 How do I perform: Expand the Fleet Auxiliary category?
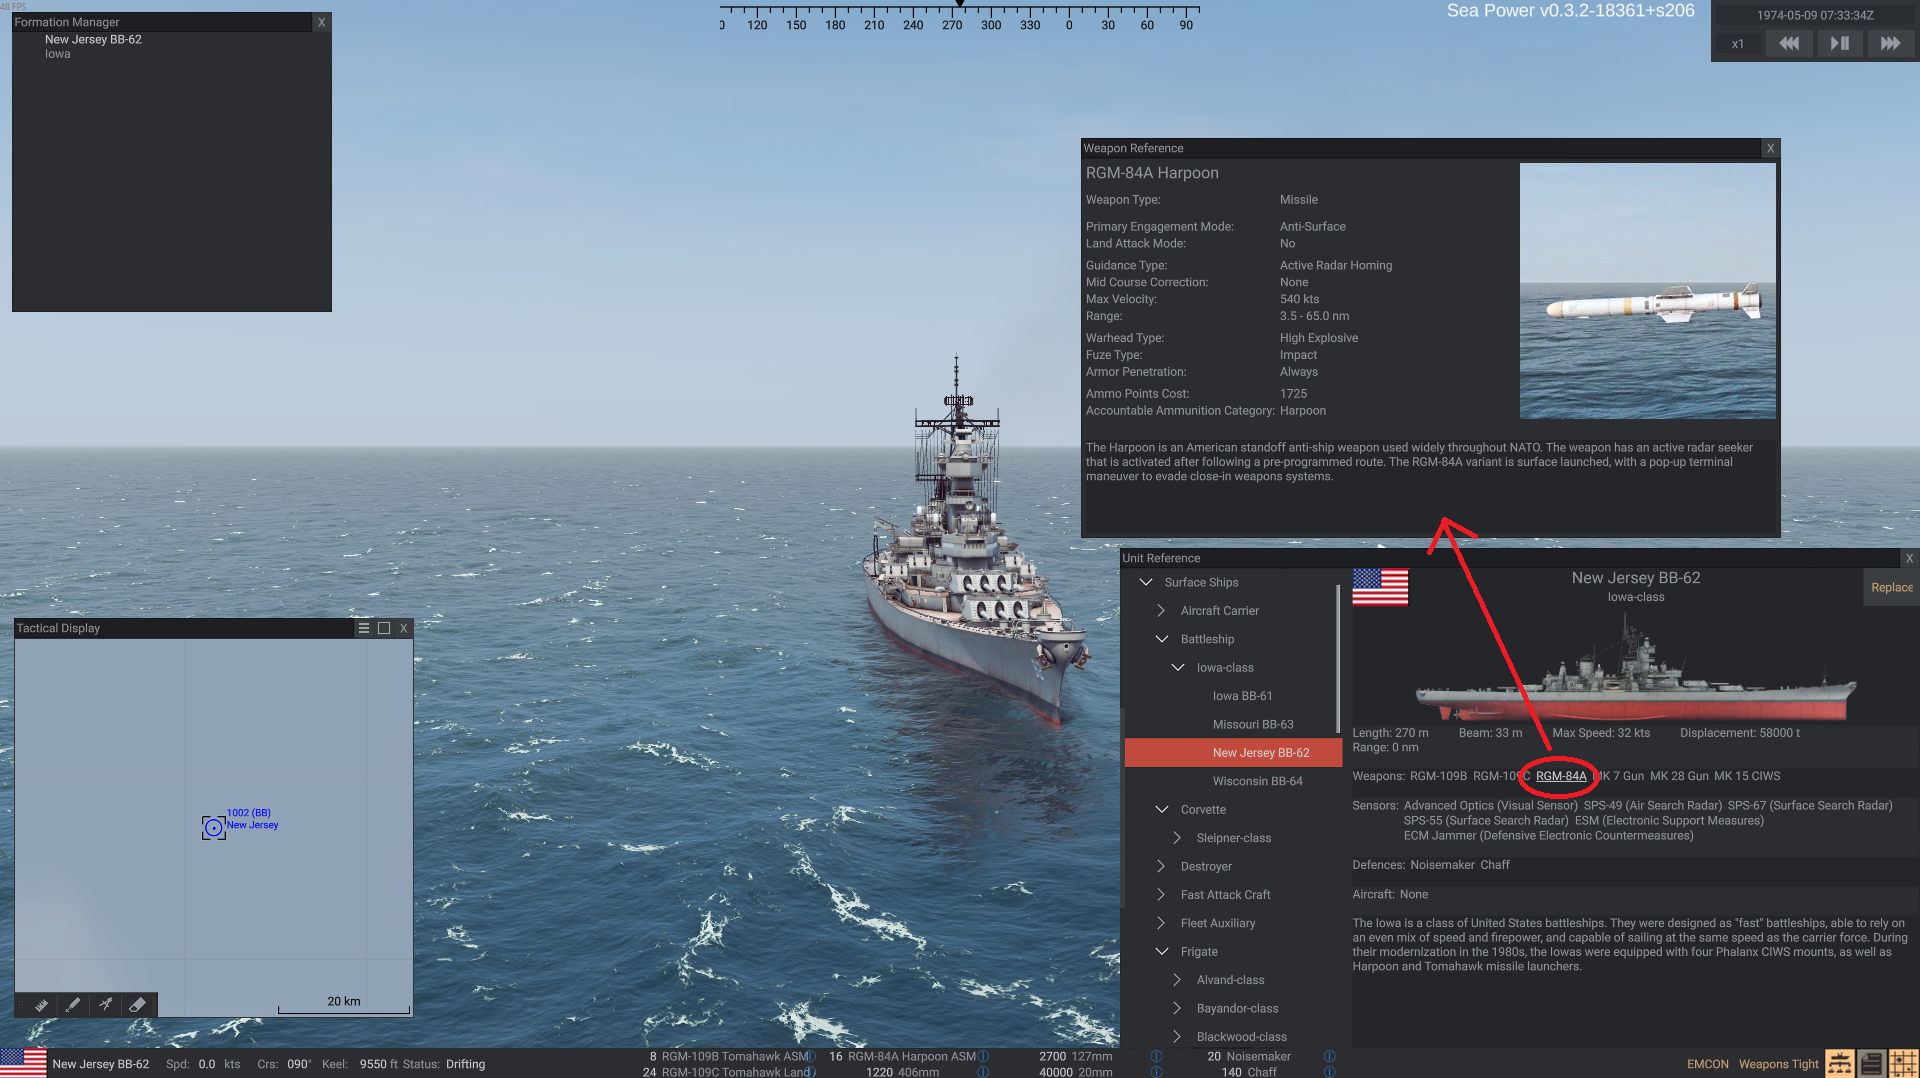click(x=1161, y=923)
